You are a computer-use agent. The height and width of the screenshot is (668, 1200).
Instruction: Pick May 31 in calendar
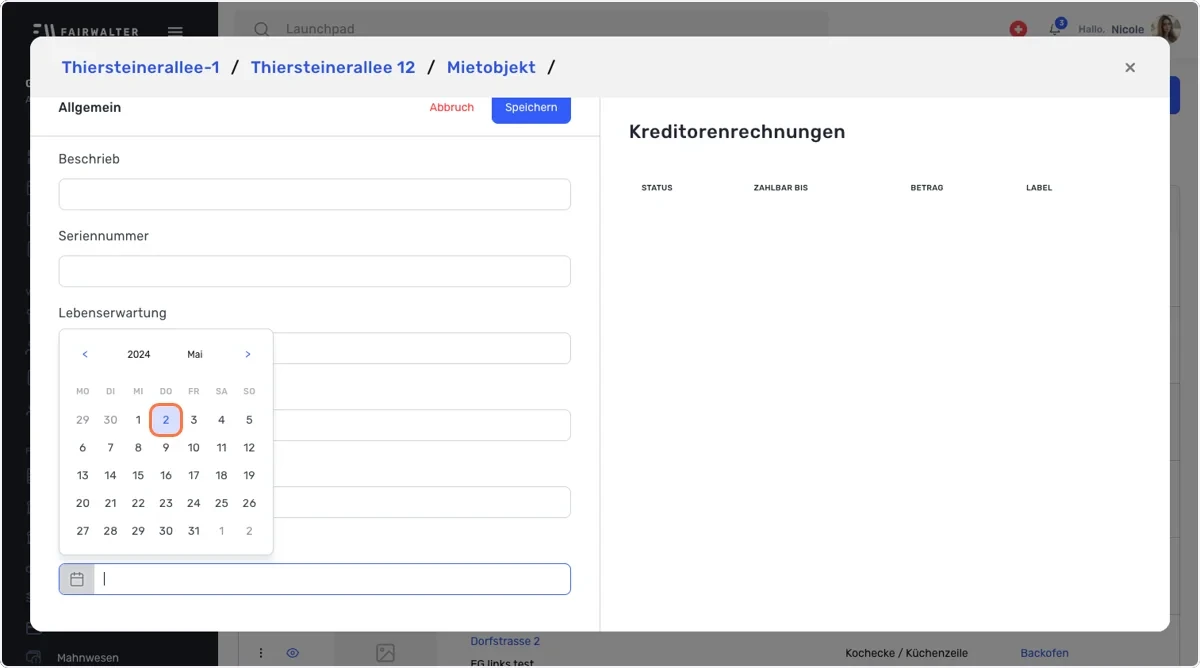pos(194,531)
